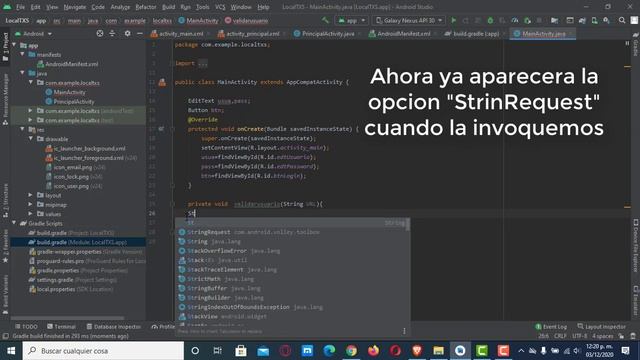Open the Android view dropdown in Project panel

click(x=33, y=33)
